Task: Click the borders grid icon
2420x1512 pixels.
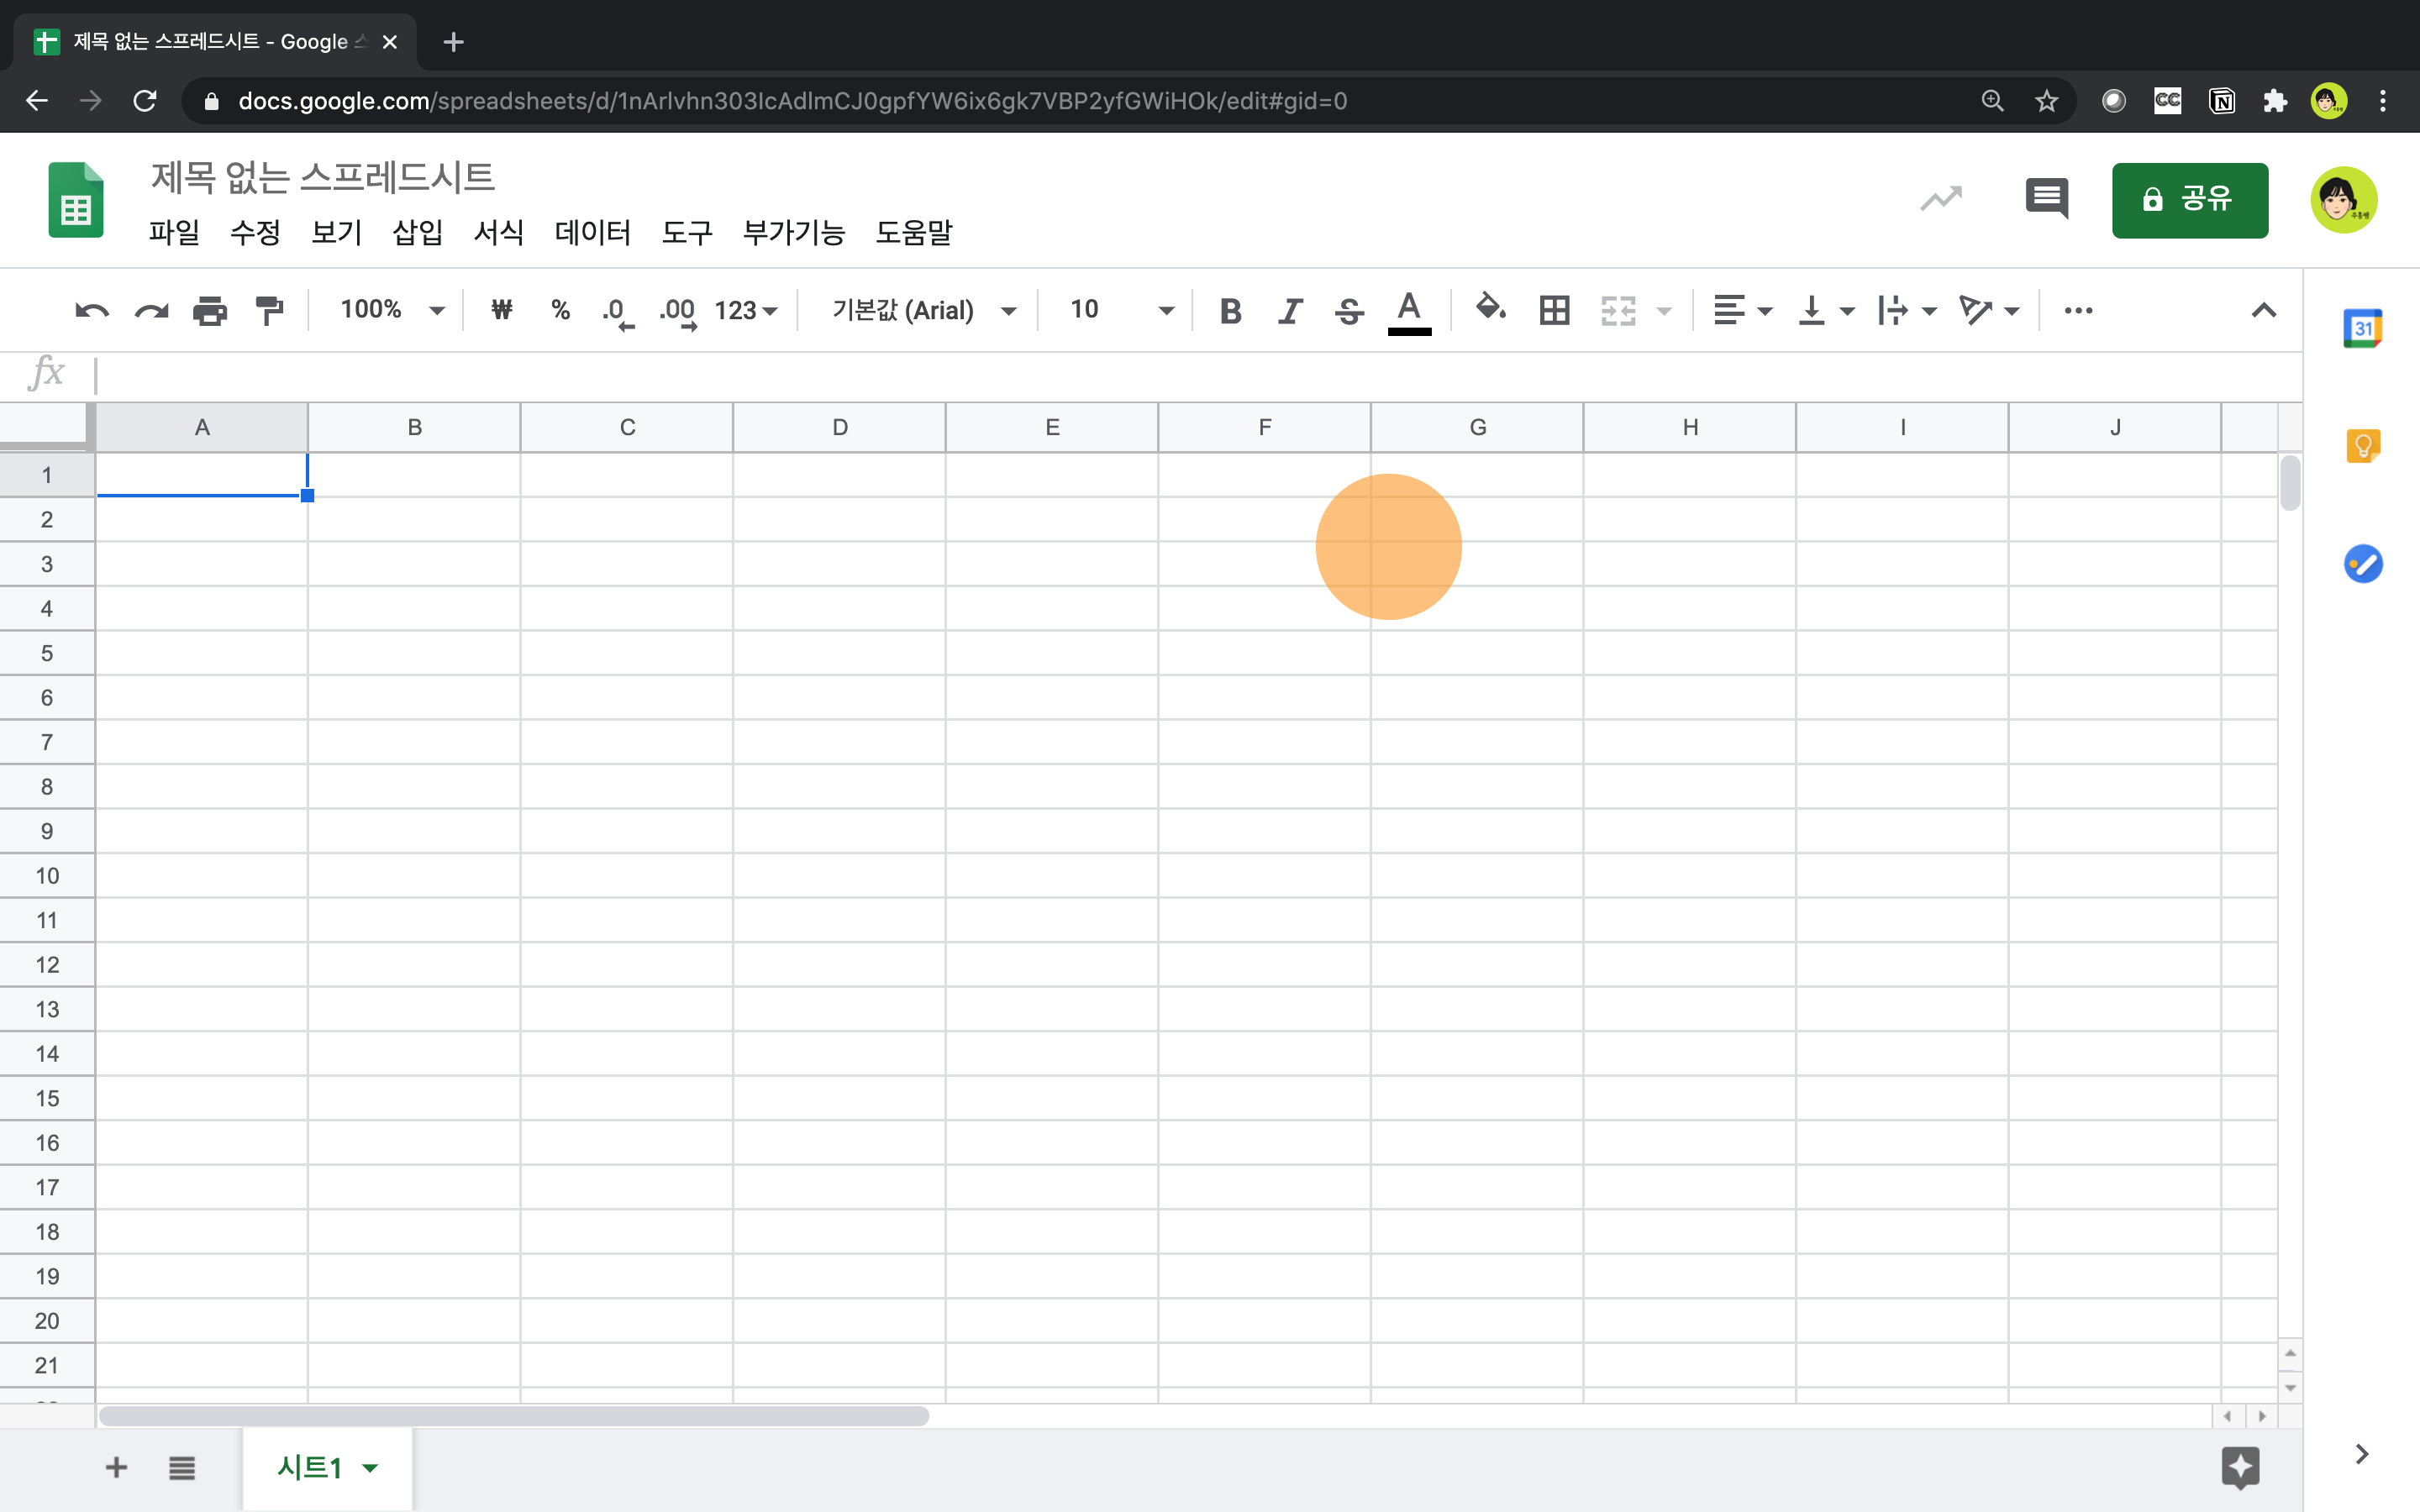Action: pos(1554,311)
